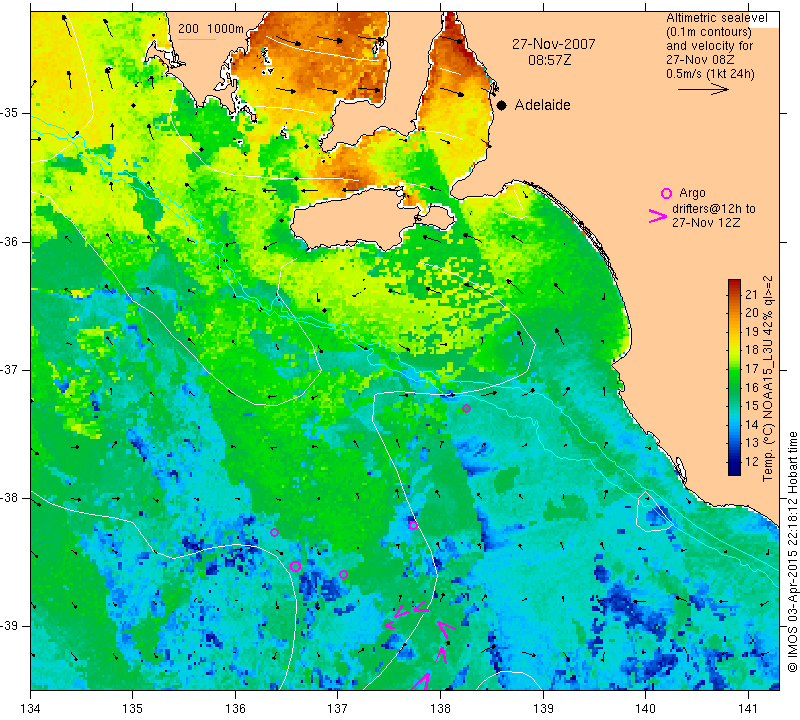Click the colorbar value 20

pyautogui.click(x=752, y=312)
